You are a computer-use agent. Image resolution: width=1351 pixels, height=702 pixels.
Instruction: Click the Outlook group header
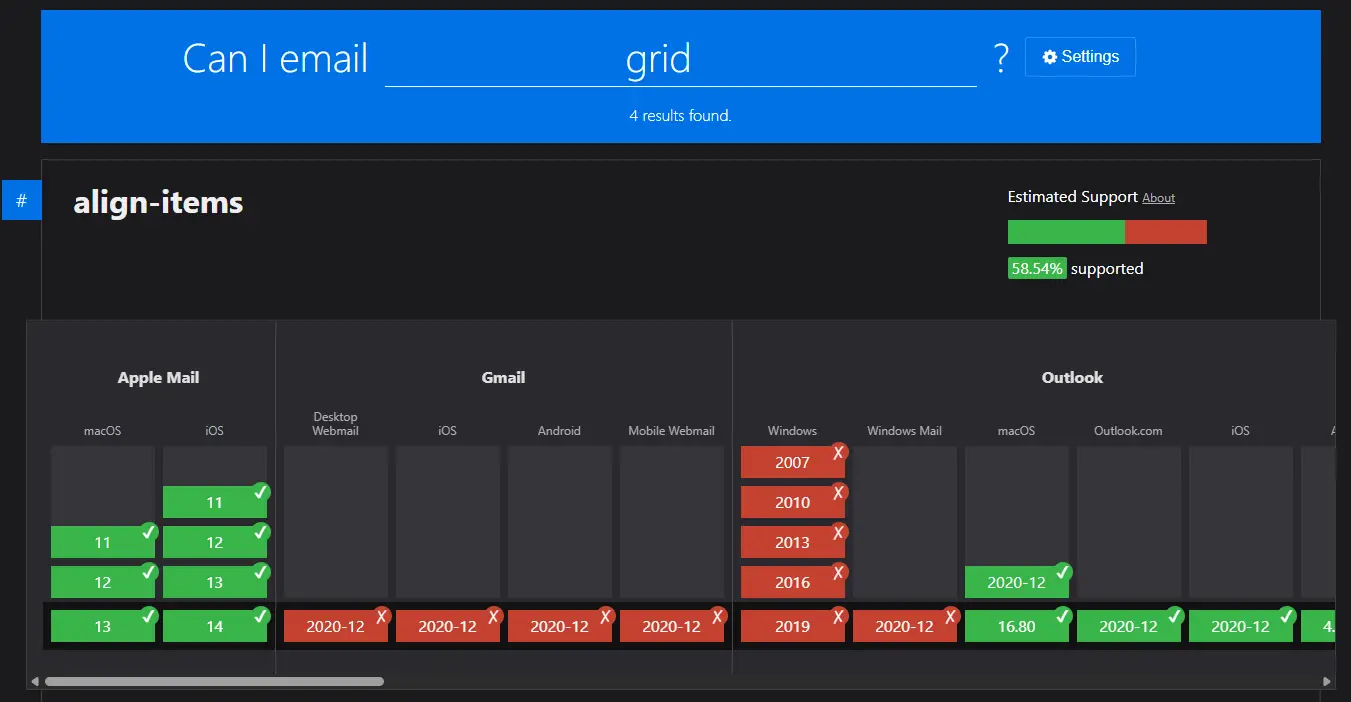(x=1072, y=378)
